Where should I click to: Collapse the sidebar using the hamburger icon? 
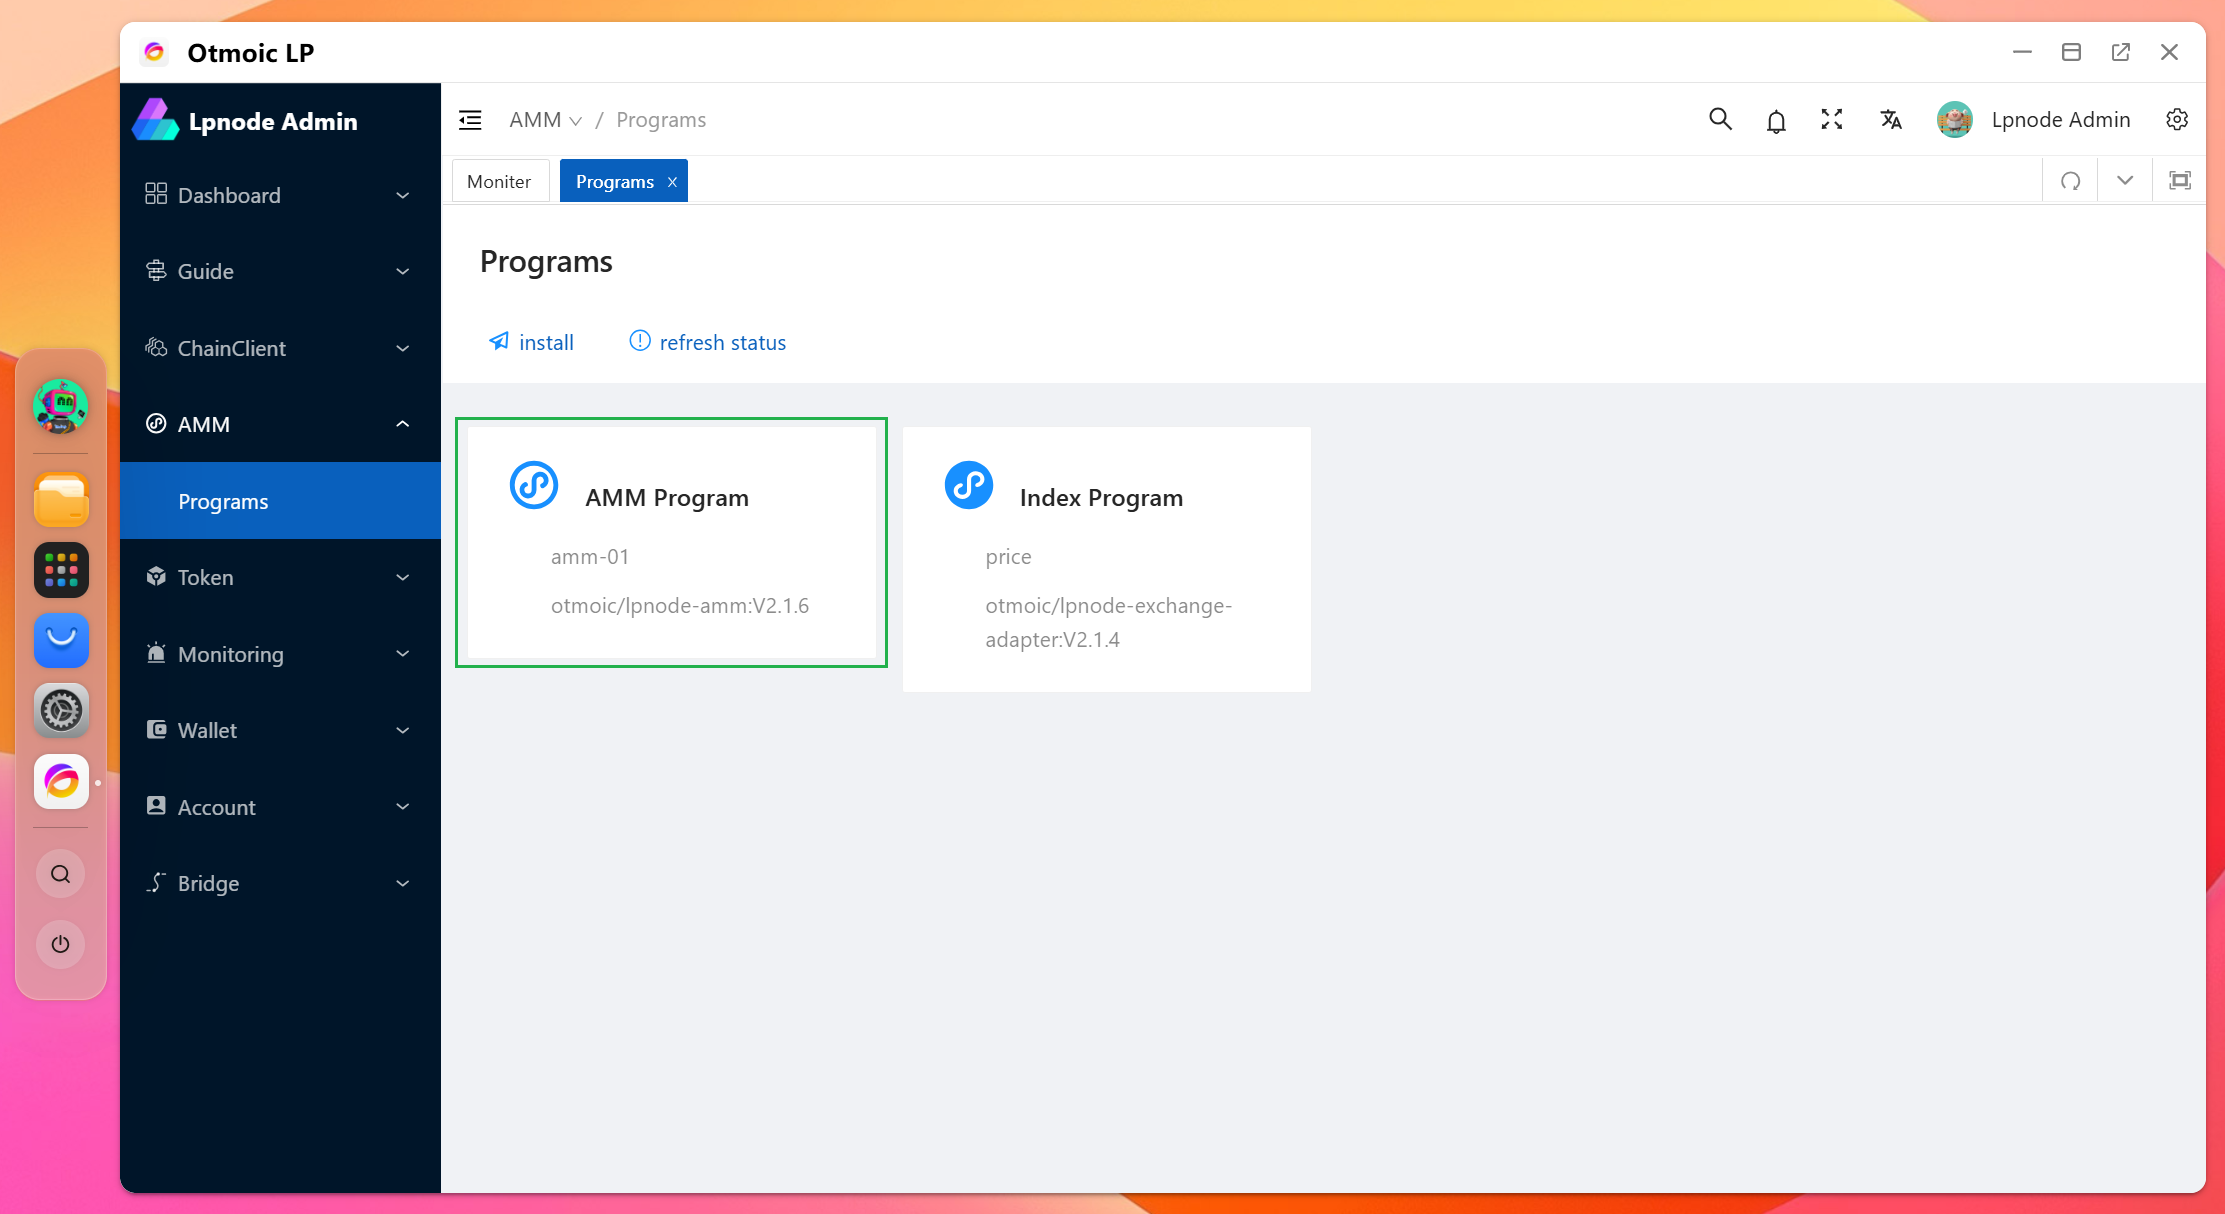pos(470,119)
